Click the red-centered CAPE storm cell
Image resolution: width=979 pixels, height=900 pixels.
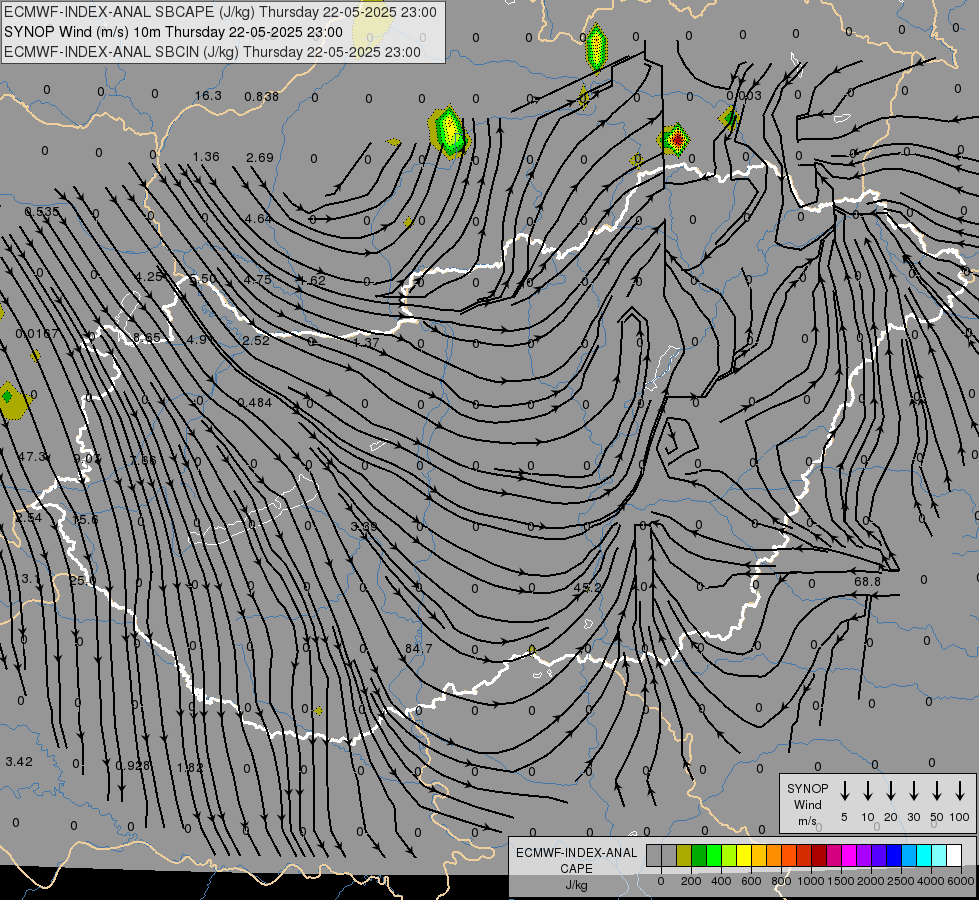[676, 139]
